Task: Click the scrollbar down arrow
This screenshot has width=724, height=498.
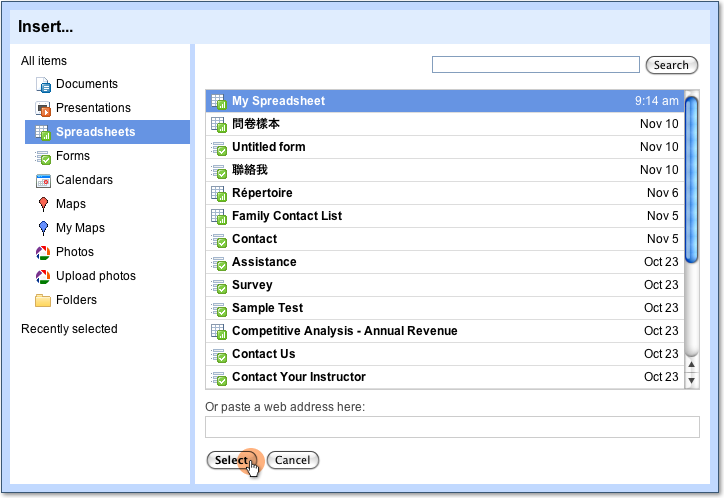Action: [691, 381]
